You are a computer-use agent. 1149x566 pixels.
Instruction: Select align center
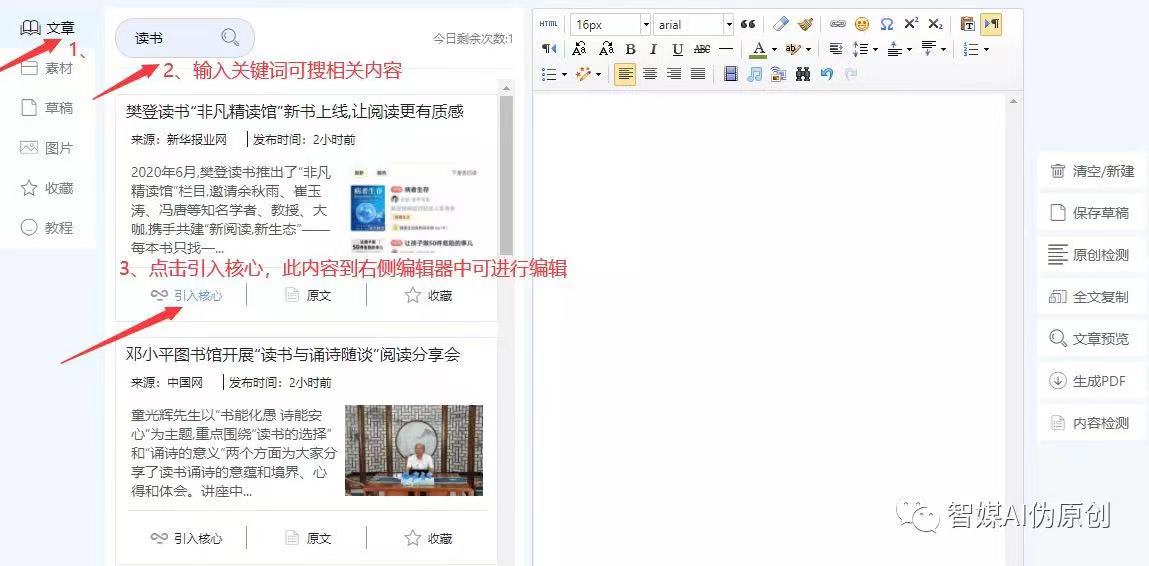coord(649,74)
